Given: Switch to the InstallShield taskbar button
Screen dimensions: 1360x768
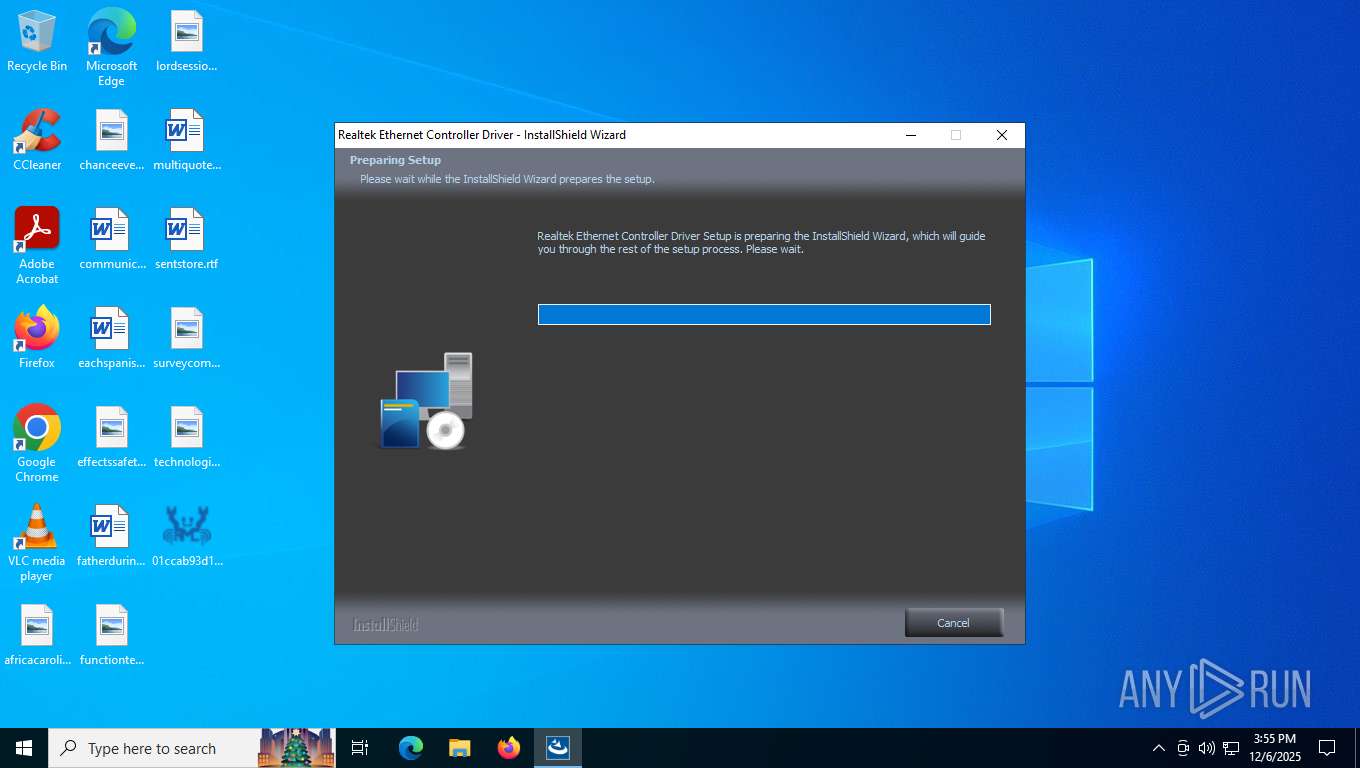Looking at the screenshot, I should [558, 748].
